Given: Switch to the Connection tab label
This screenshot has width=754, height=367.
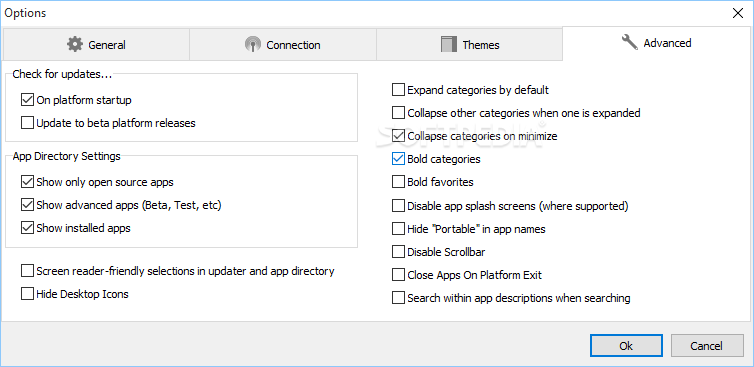Looking at the screenshot, I should click(293, 45).
